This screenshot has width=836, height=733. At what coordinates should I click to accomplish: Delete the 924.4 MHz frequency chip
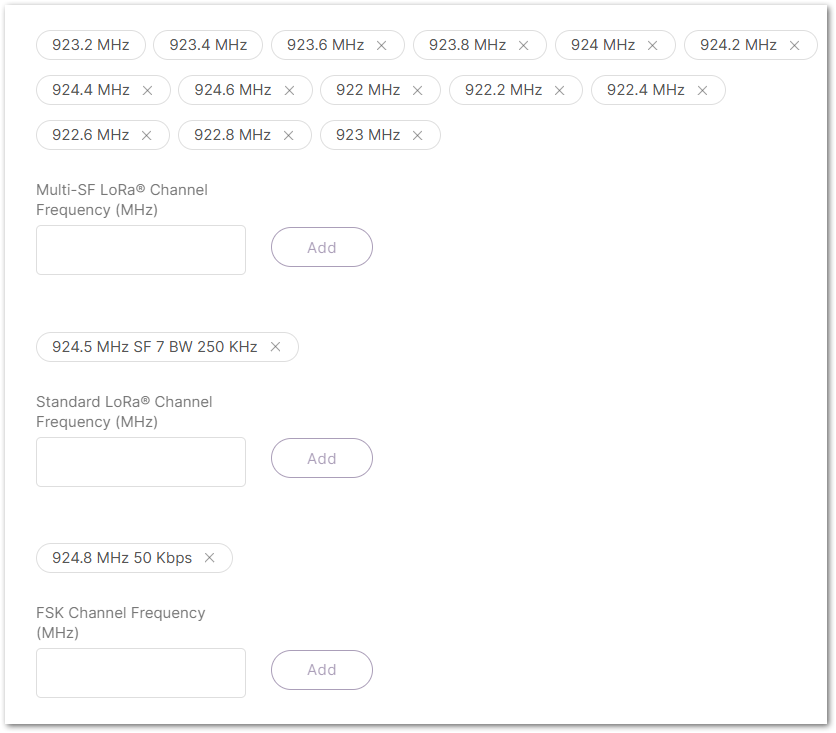pos(147,90)
